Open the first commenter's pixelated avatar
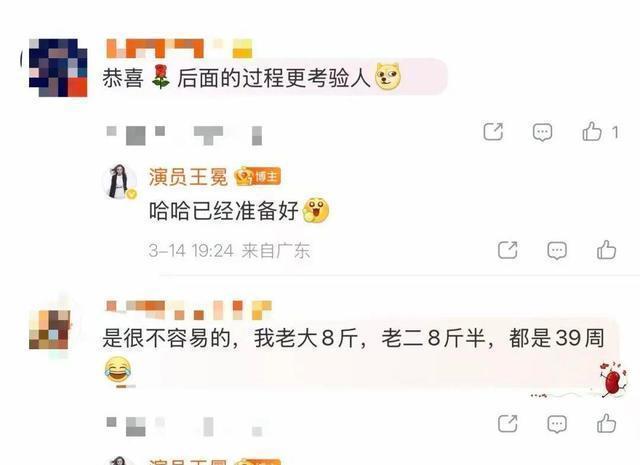The width and height of the screenshot is (640, 465). click(x=58, y=67)
